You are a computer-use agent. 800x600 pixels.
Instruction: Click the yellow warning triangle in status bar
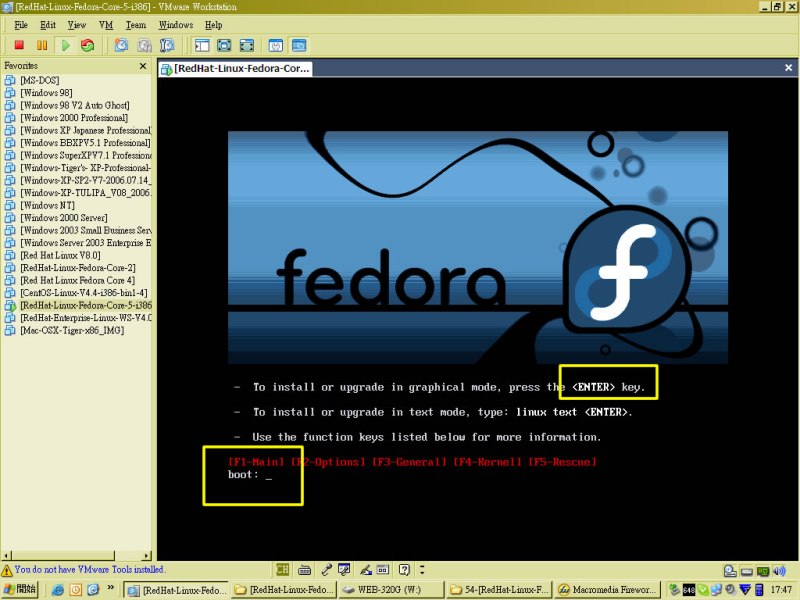point(7,570)
